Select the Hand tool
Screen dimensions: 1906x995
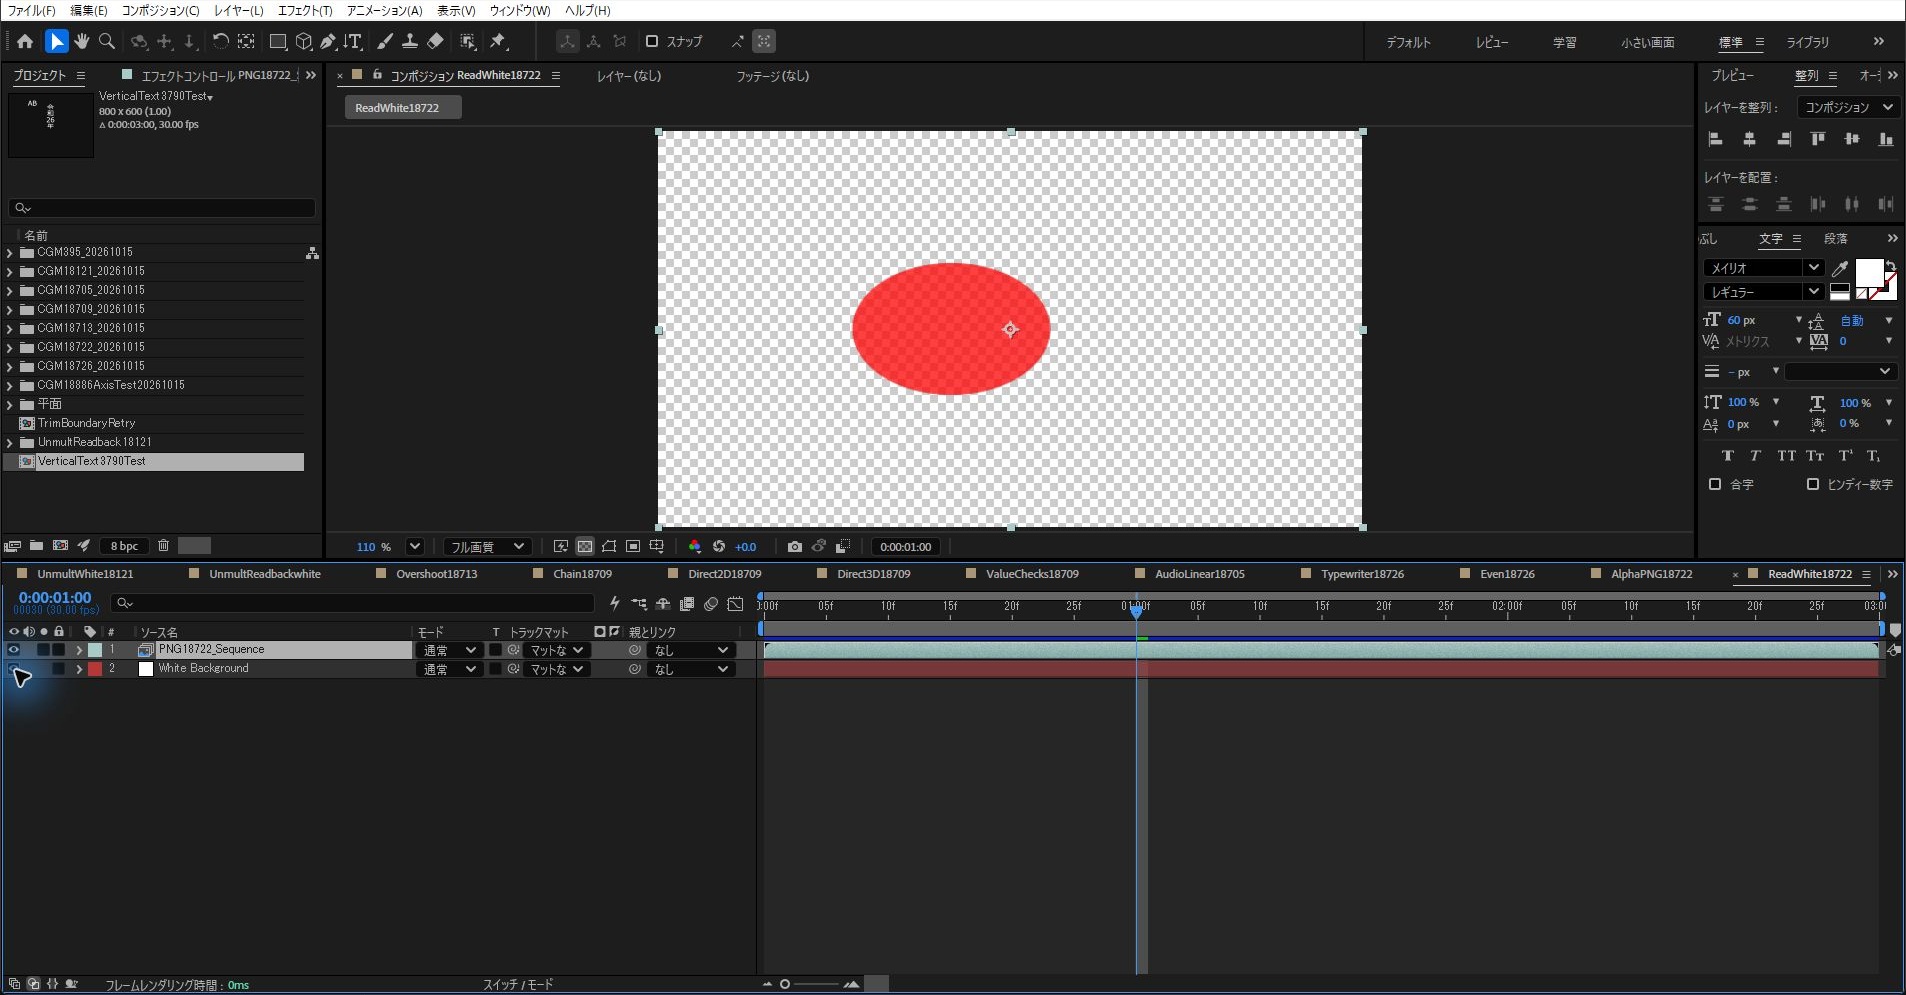(82, 41)
